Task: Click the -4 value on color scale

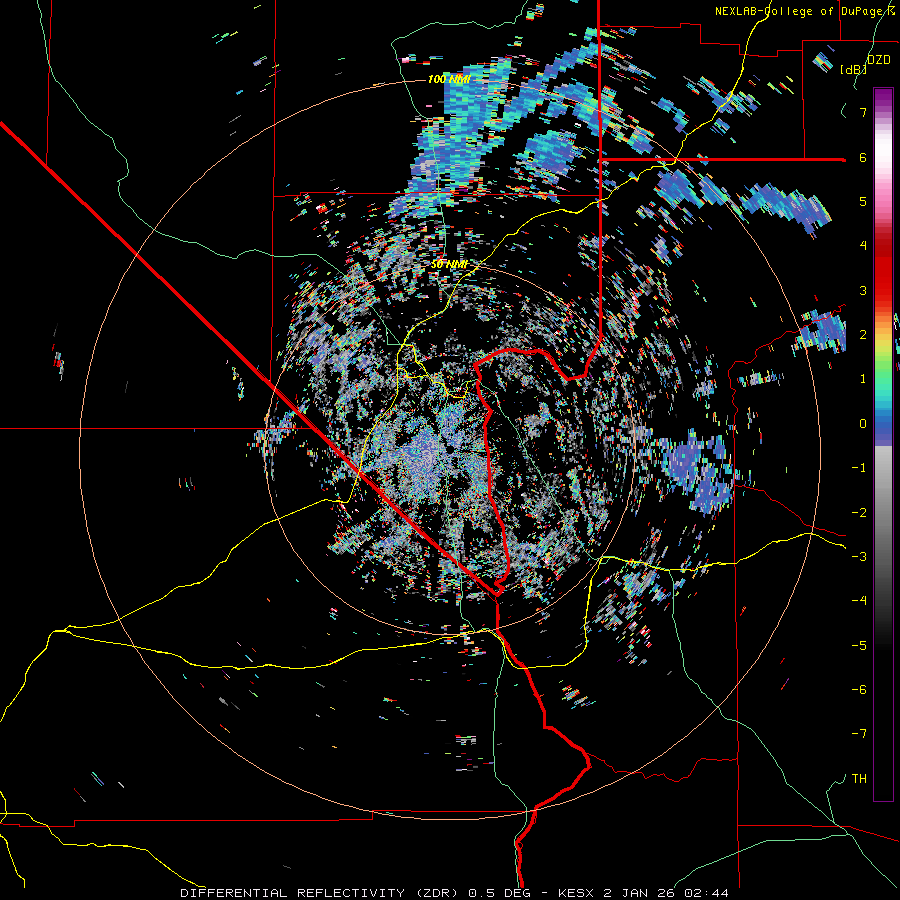Action: pyautogui.click(x=859, y=601)
